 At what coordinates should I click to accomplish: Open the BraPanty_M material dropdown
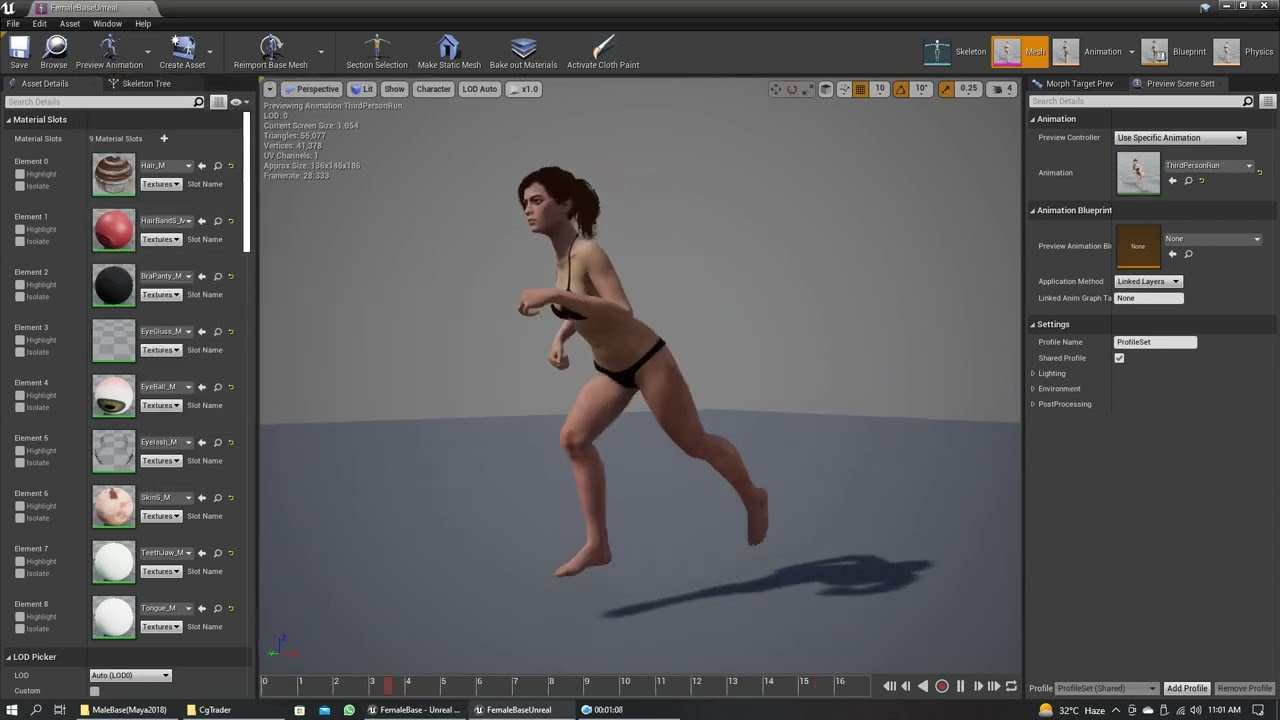pos(166,276)
